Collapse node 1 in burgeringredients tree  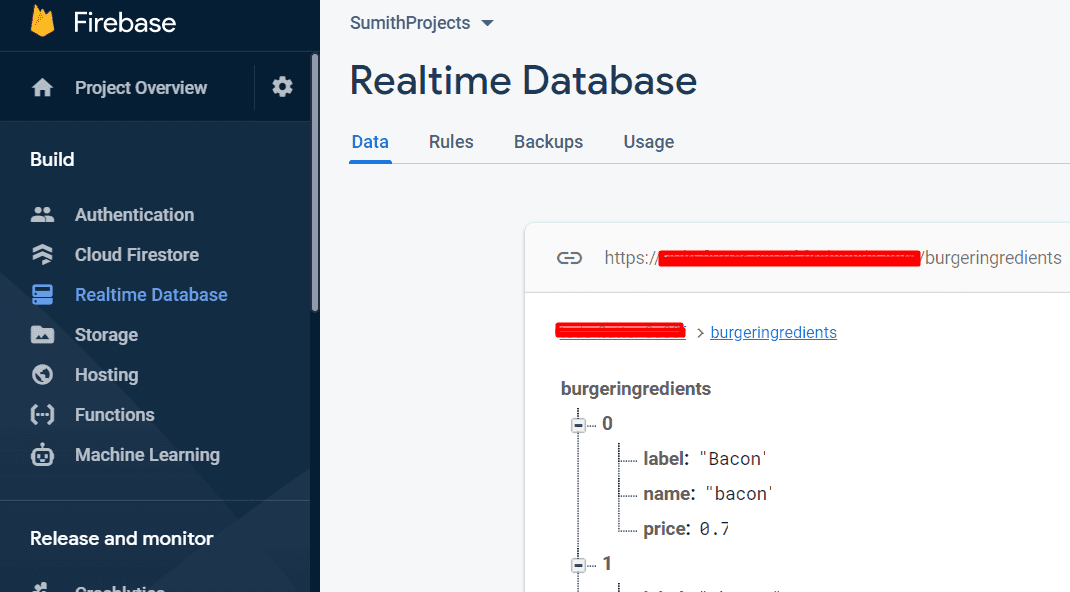tap(579, 565)
